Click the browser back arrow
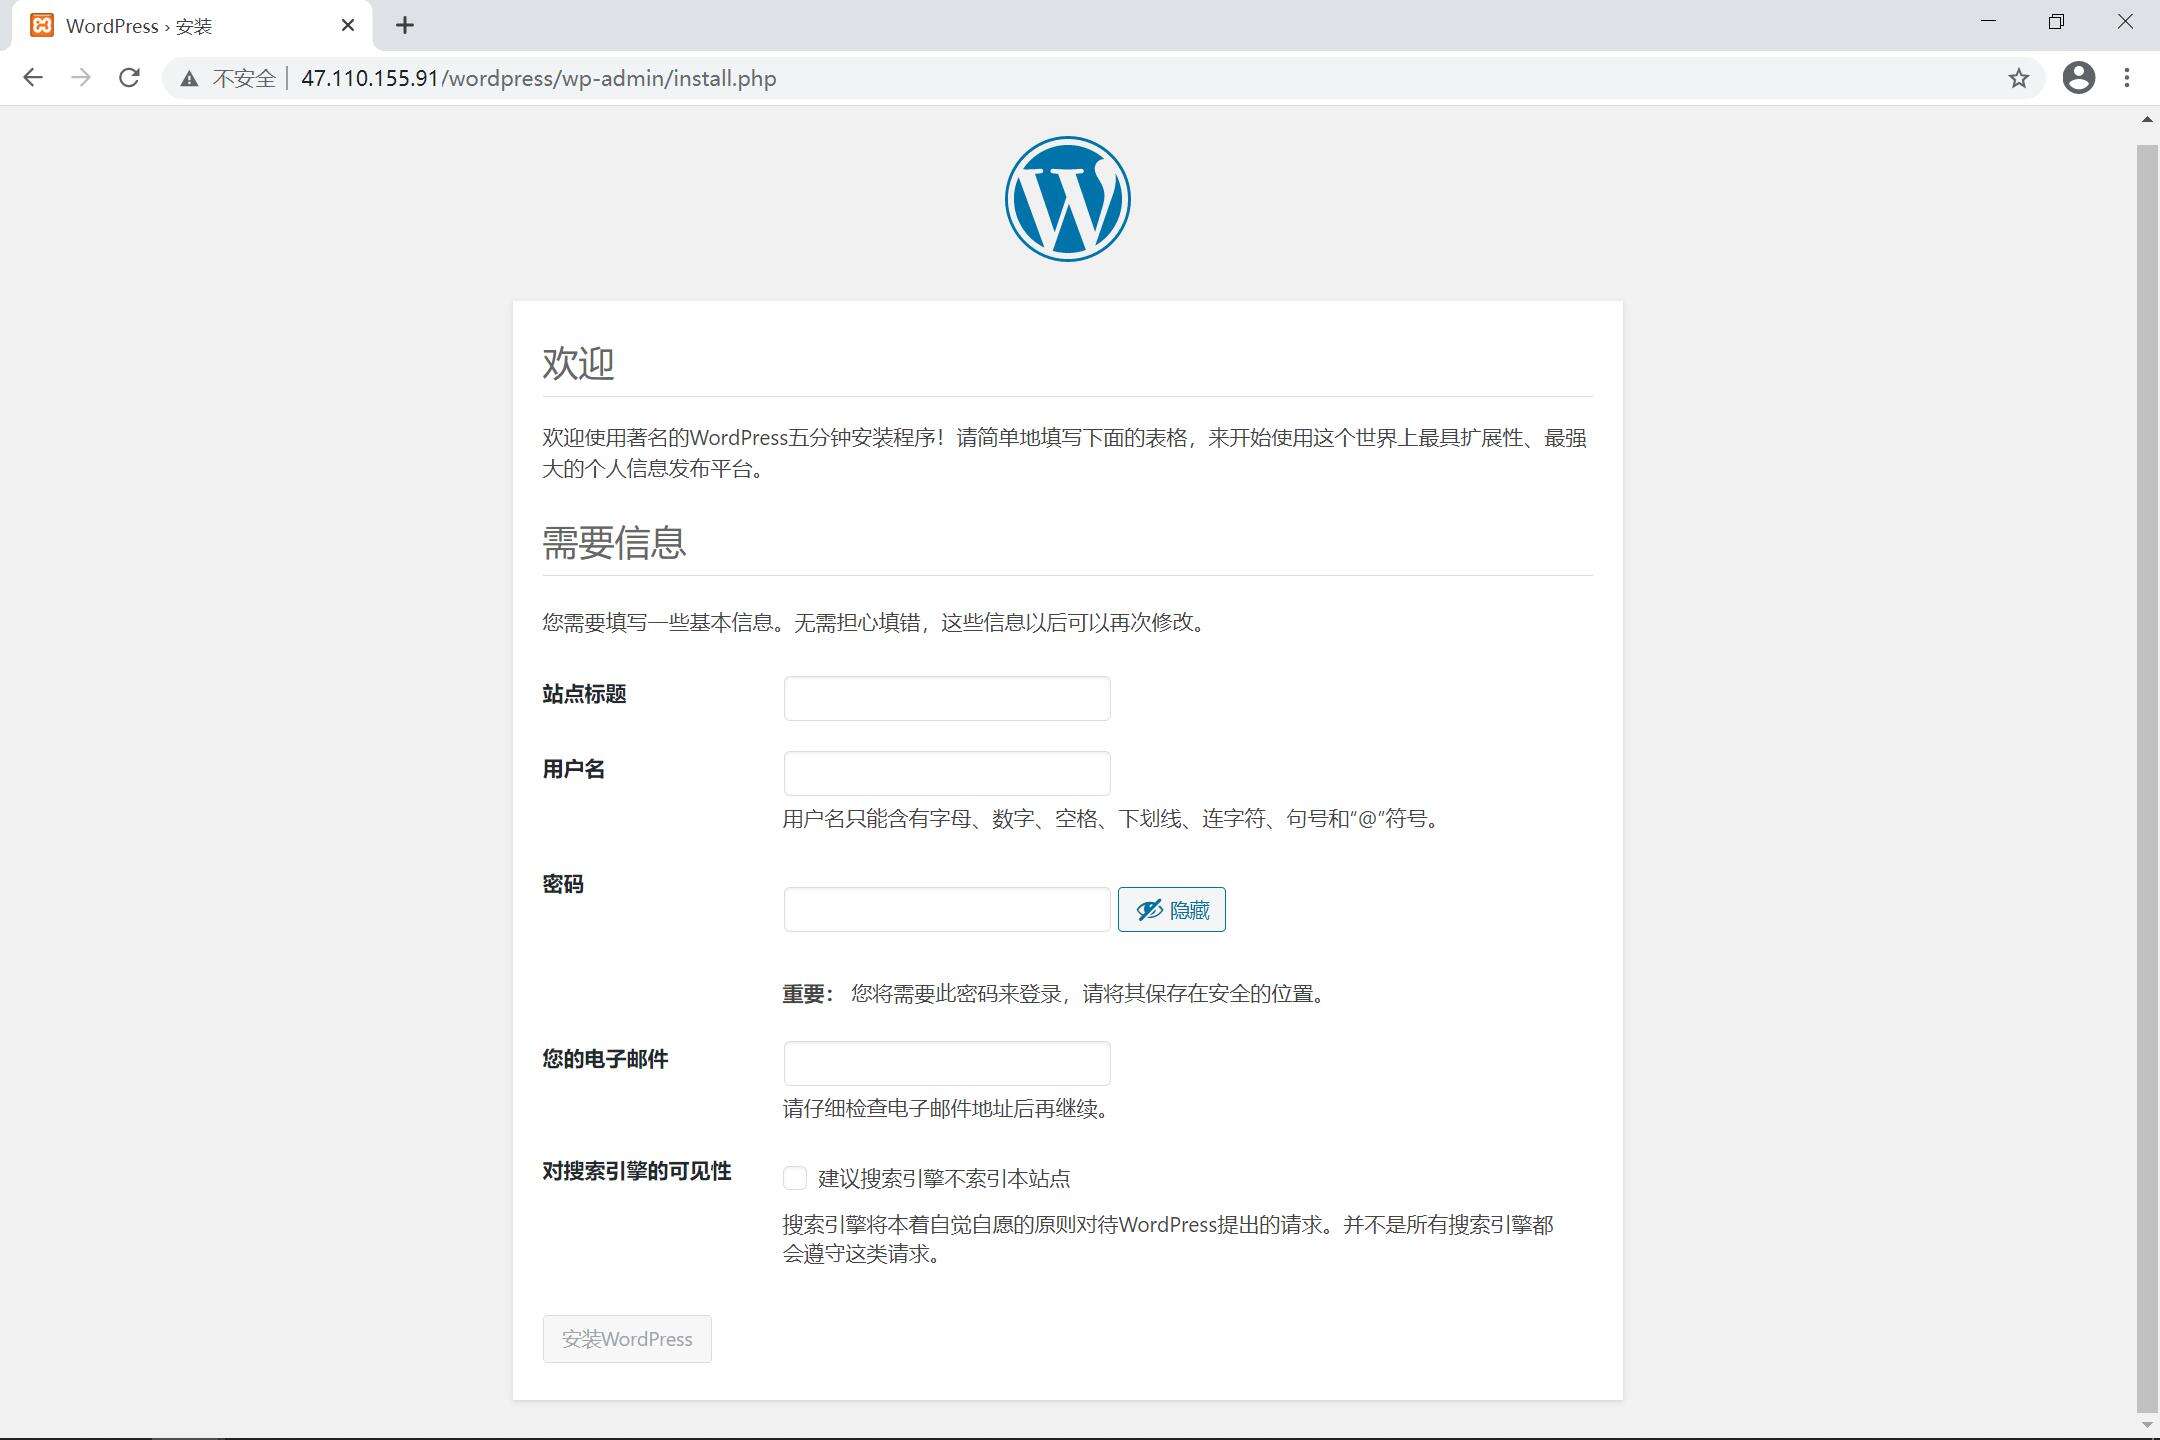Viewport: 2160px width, 1440px height. click(33, 78)
